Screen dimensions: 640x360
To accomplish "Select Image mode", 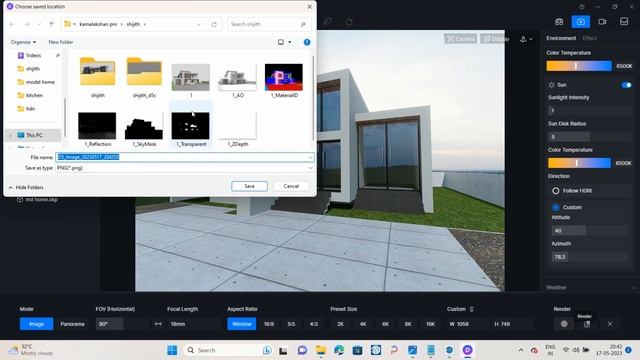I will [x=36, y=324].
